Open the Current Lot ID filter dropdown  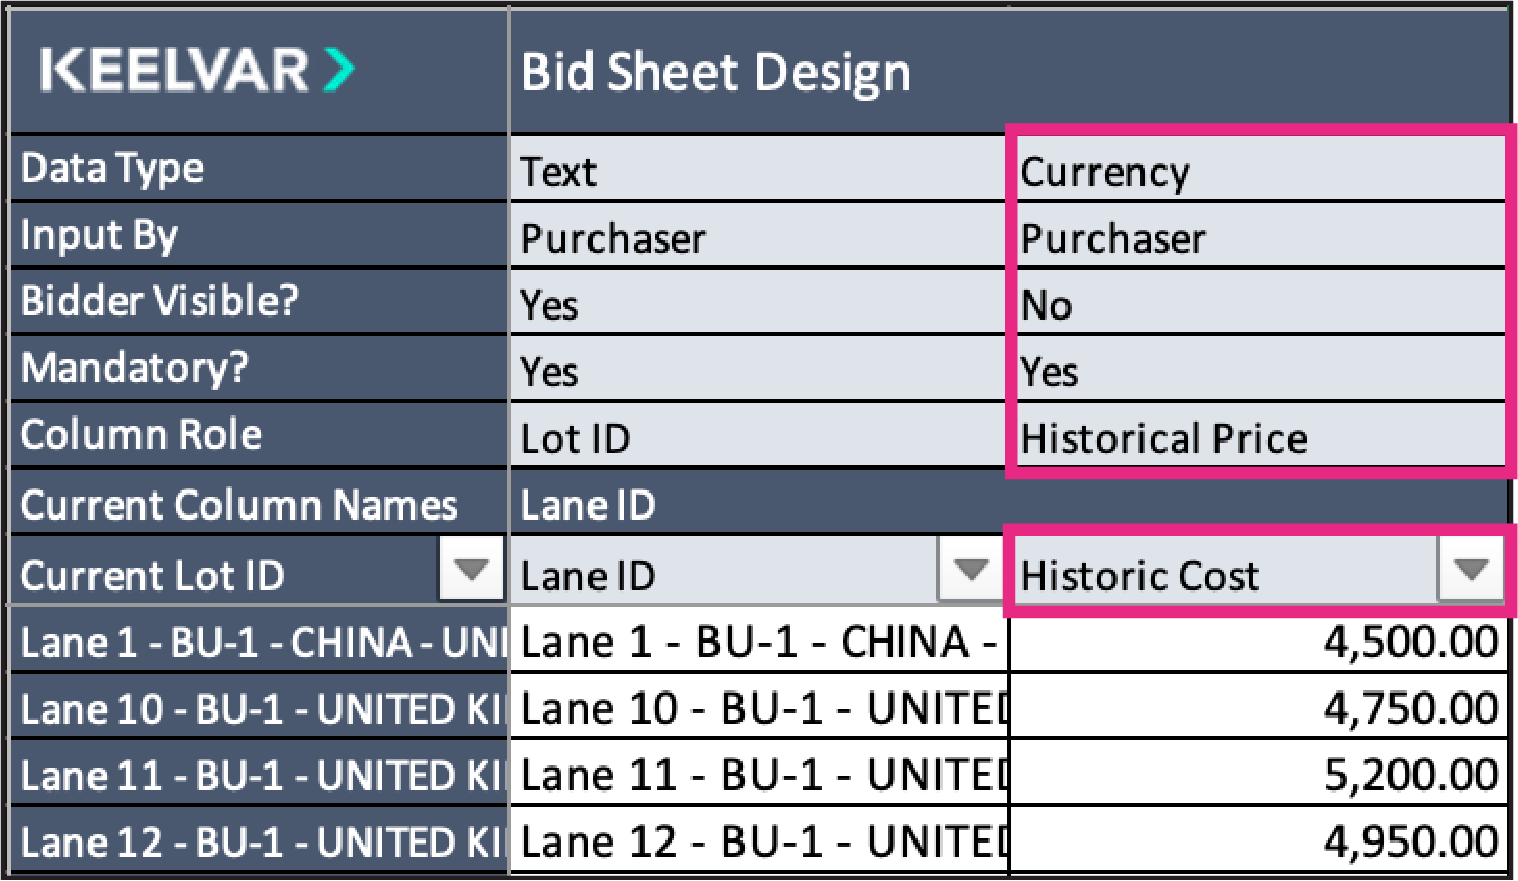pos(471,570)
